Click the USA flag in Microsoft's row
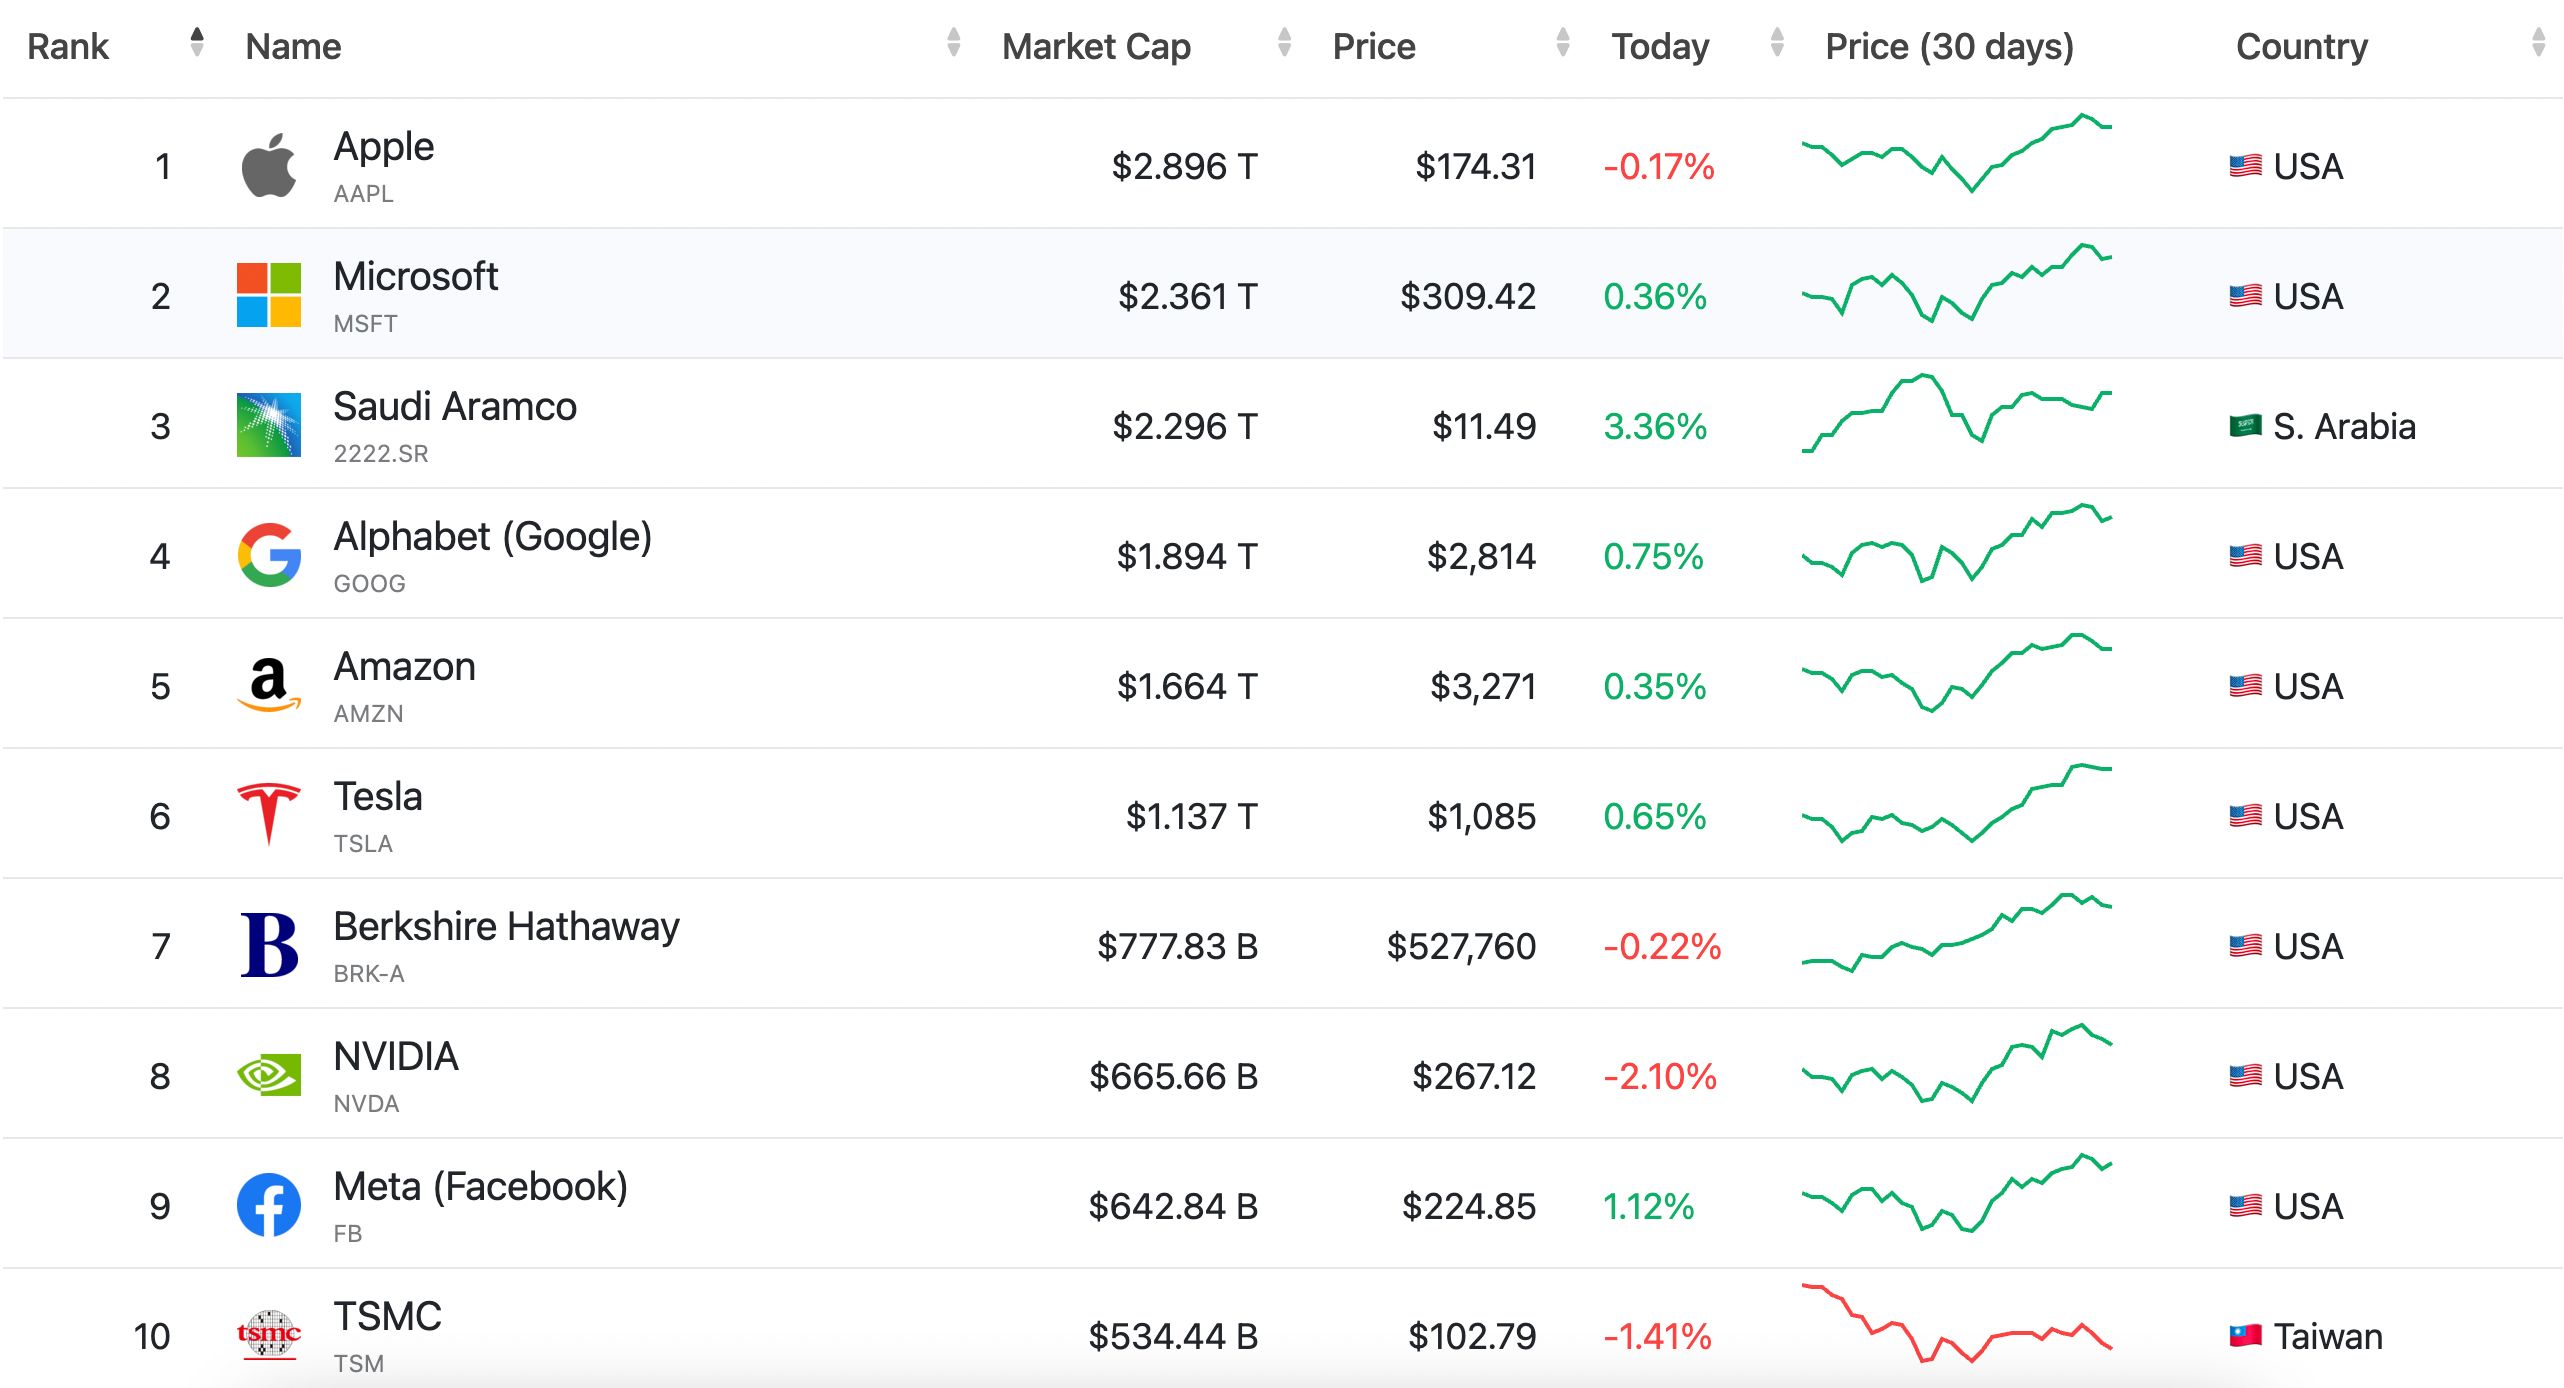This screenshot has width=2564, height=1388. (x=2245, y=296)
